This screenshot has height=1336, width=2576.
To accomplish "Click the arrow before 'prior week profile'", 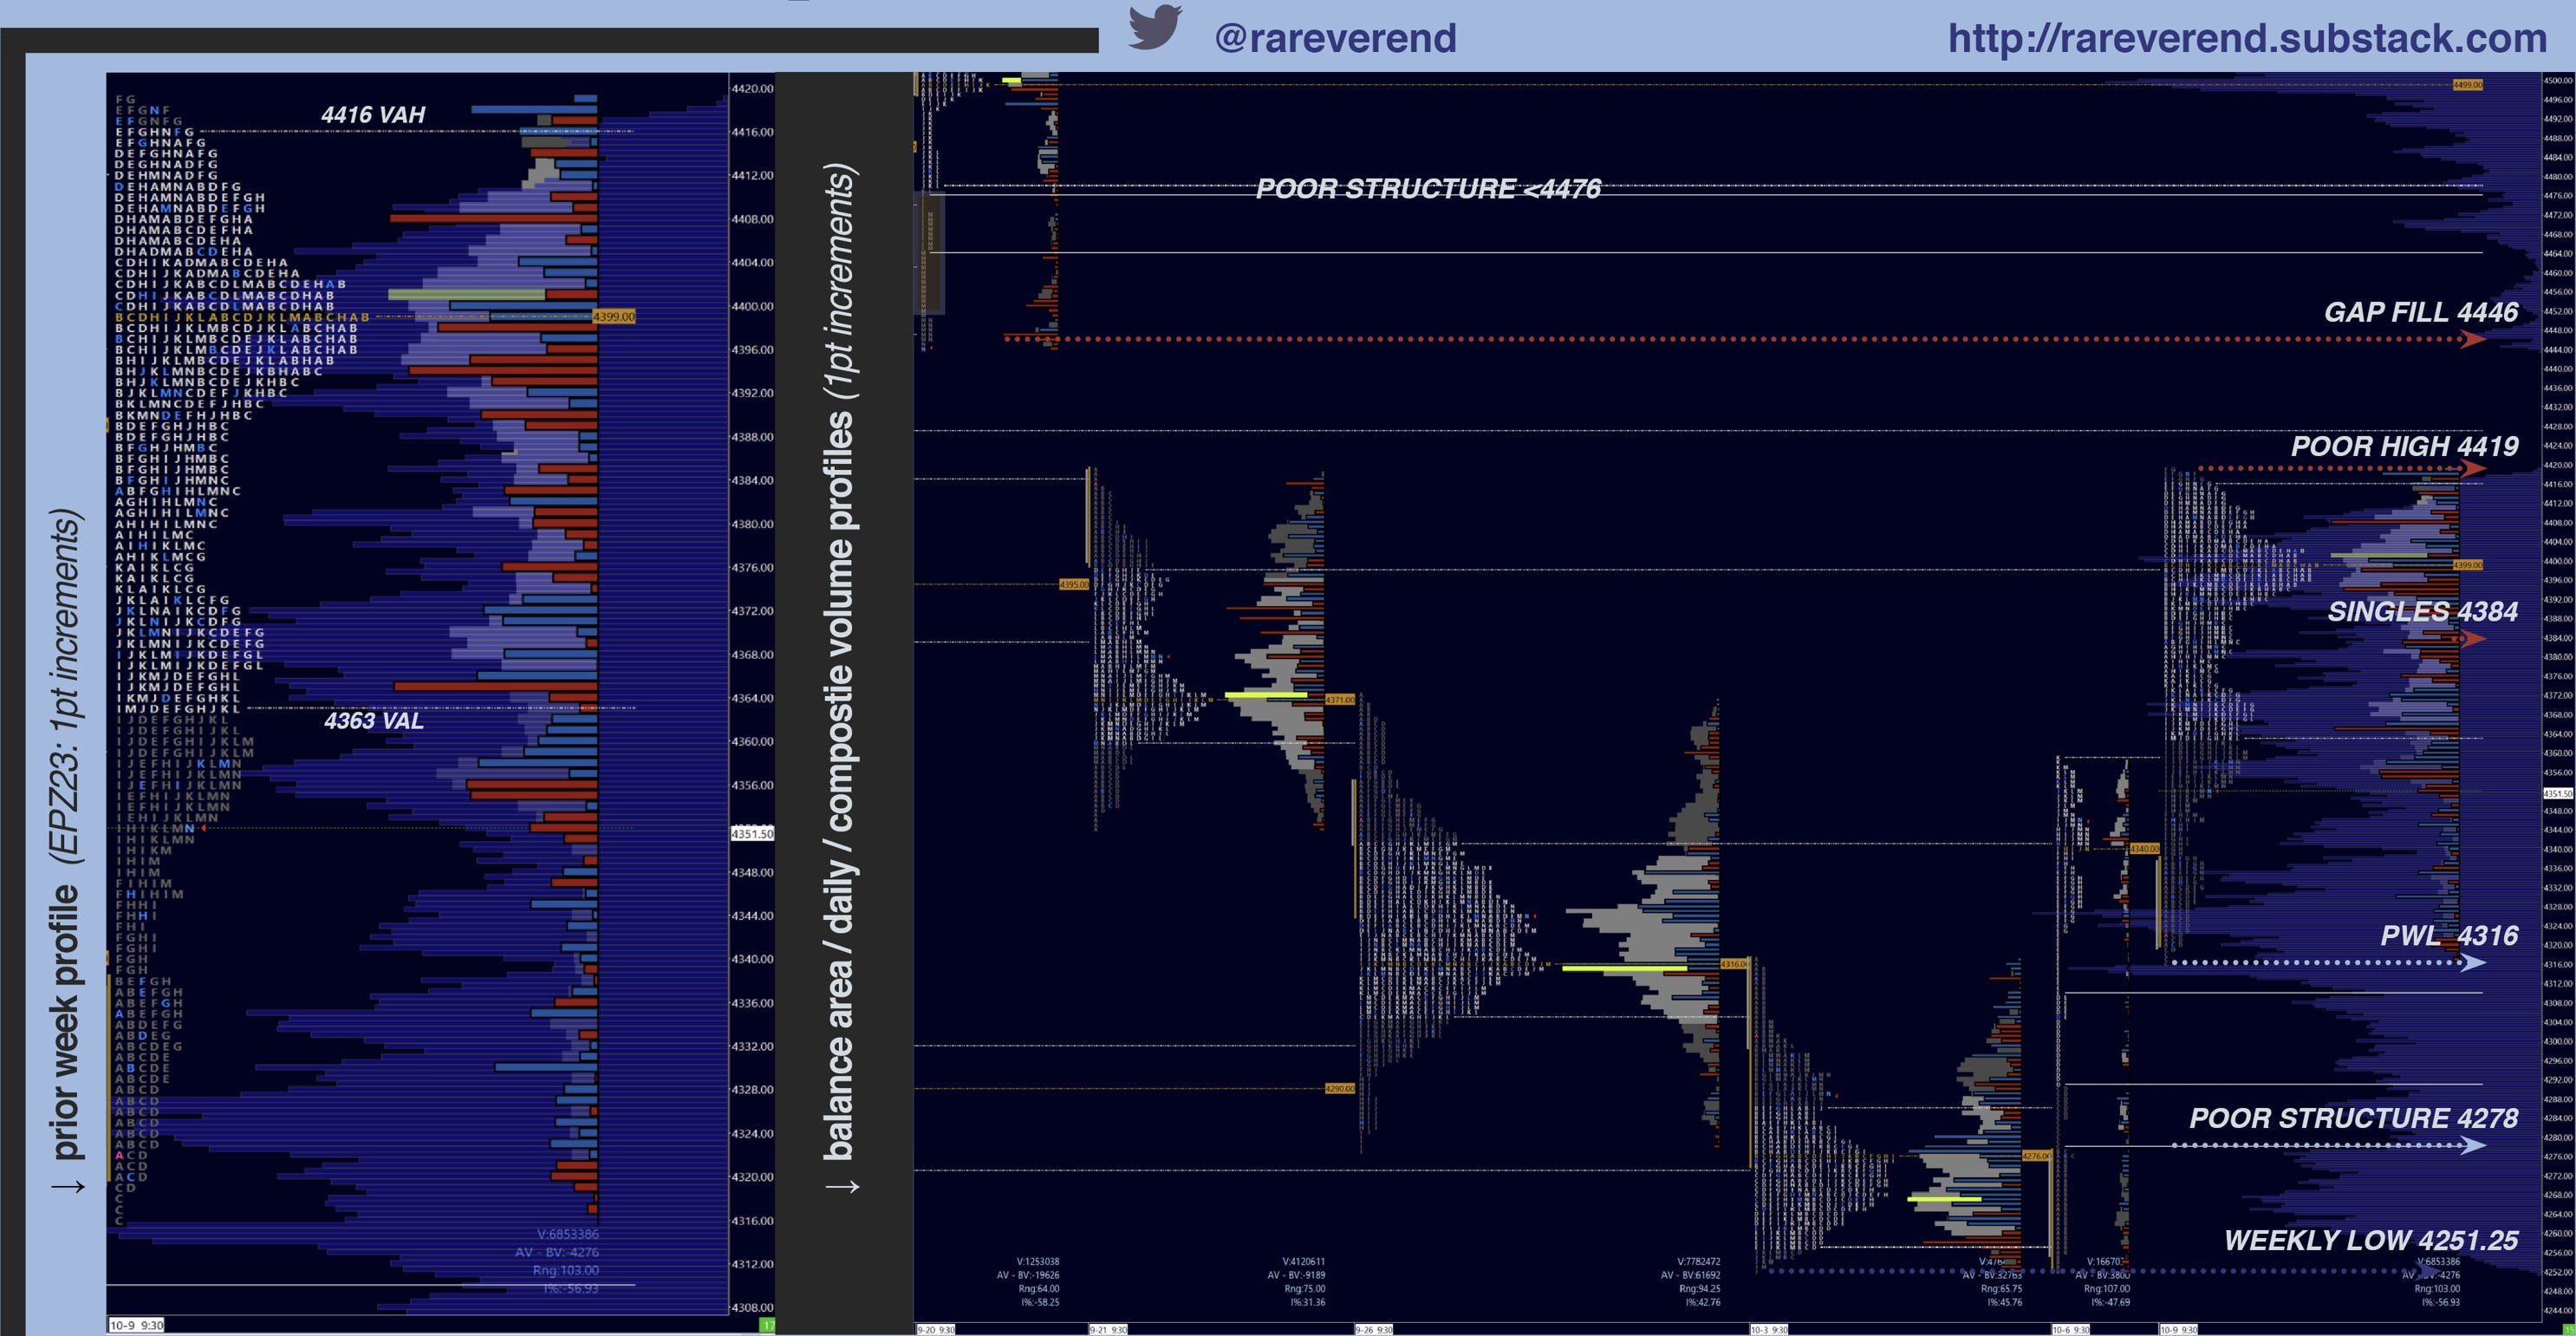I will (x=68, y=1187).
